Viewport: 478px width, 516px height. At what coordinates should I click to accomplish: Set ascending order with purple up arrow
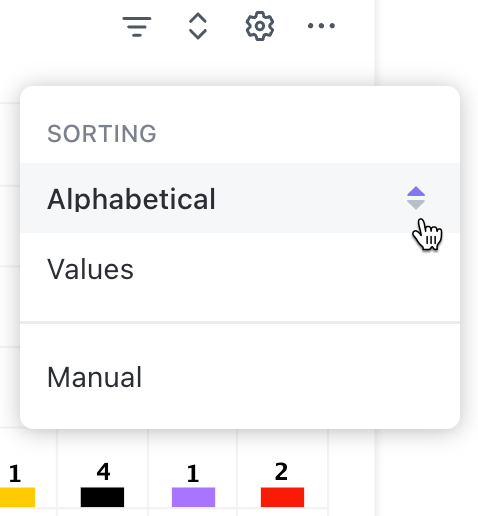pyautogui.click(x=416, y=191)
